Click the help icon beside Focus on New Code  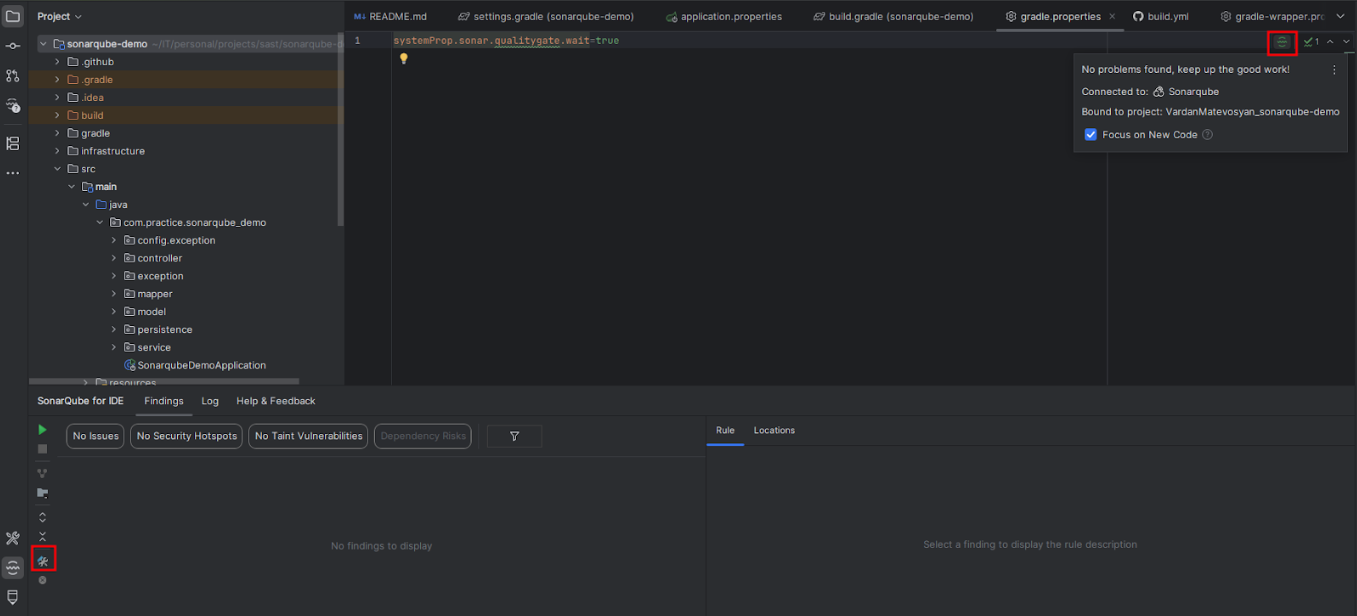pyautogui.click(x=1207, y=134)
